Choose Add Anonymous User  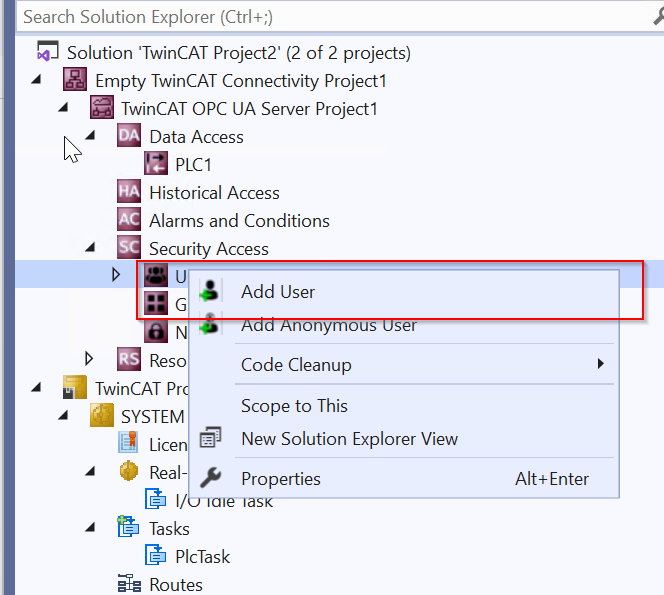point(404,325)
